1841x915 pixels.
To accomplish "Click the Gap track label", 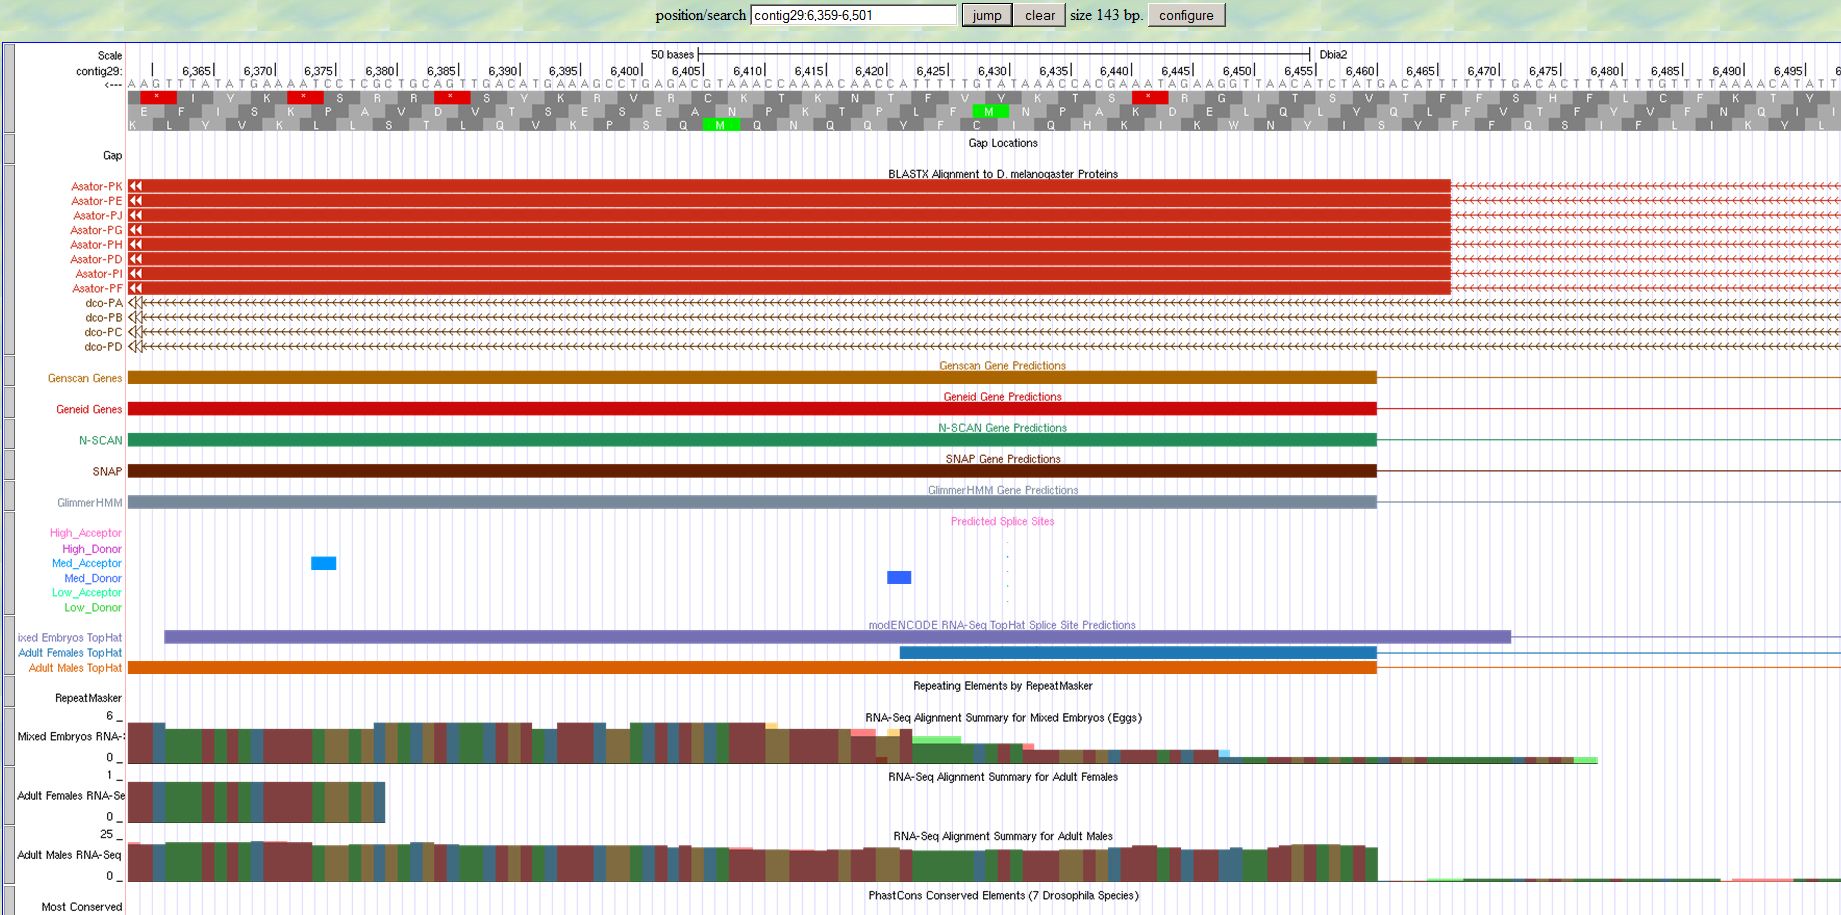I will click(113, 155).
